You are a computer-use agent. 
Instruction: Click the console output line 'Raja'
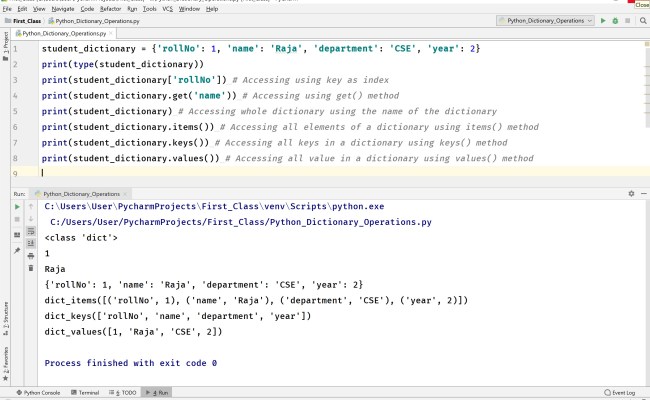click(x=55, y=269)
